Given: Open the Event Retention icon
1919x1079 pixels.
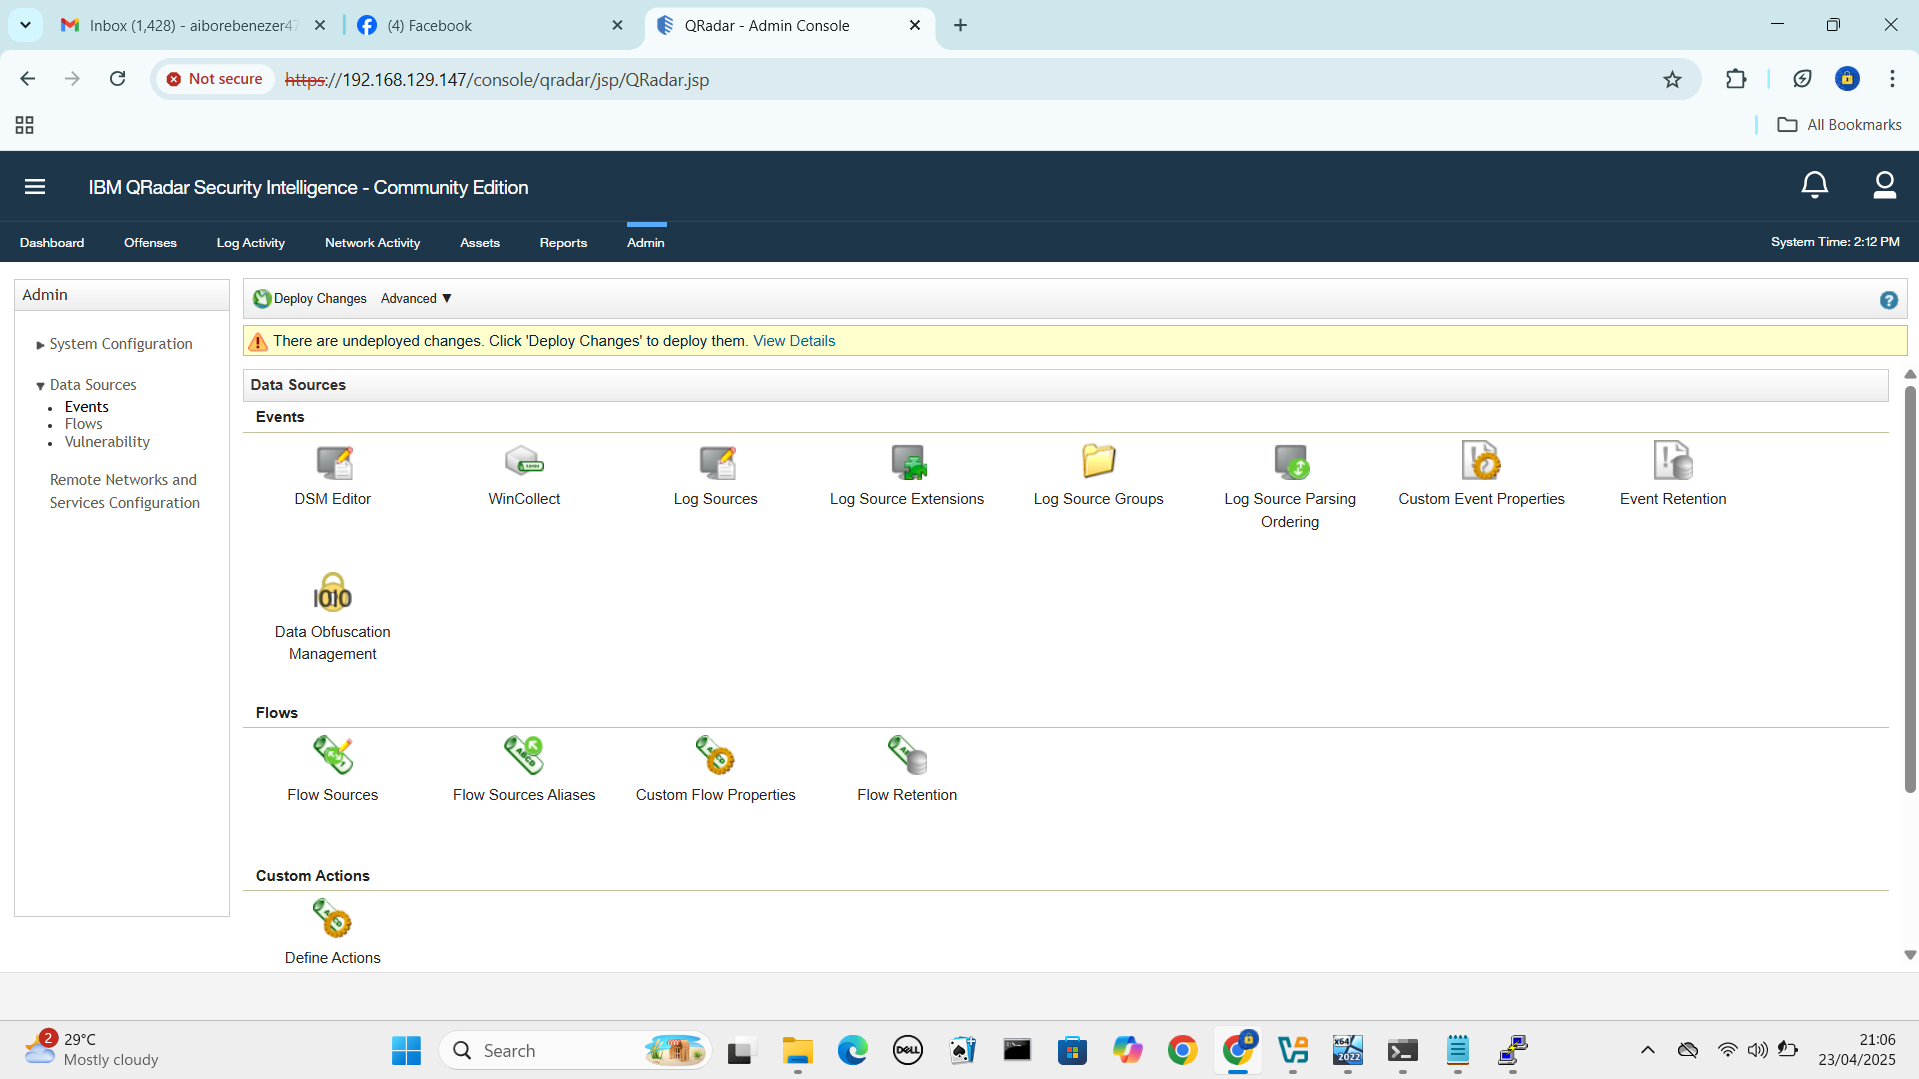Looking at the screenshot, I should point(1673,462).
